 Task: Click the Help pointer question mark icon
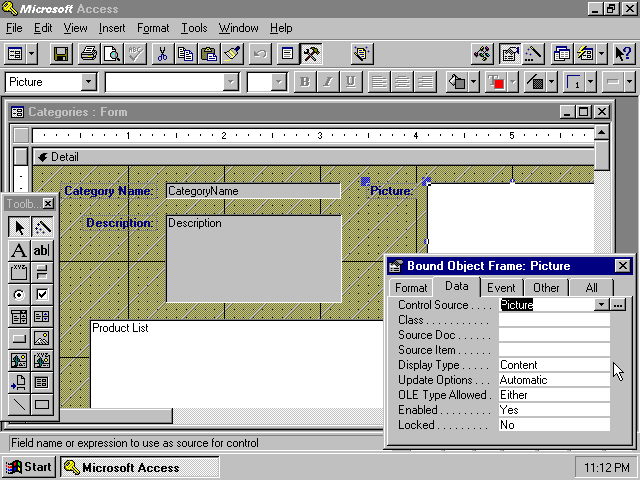pos(624,54)
